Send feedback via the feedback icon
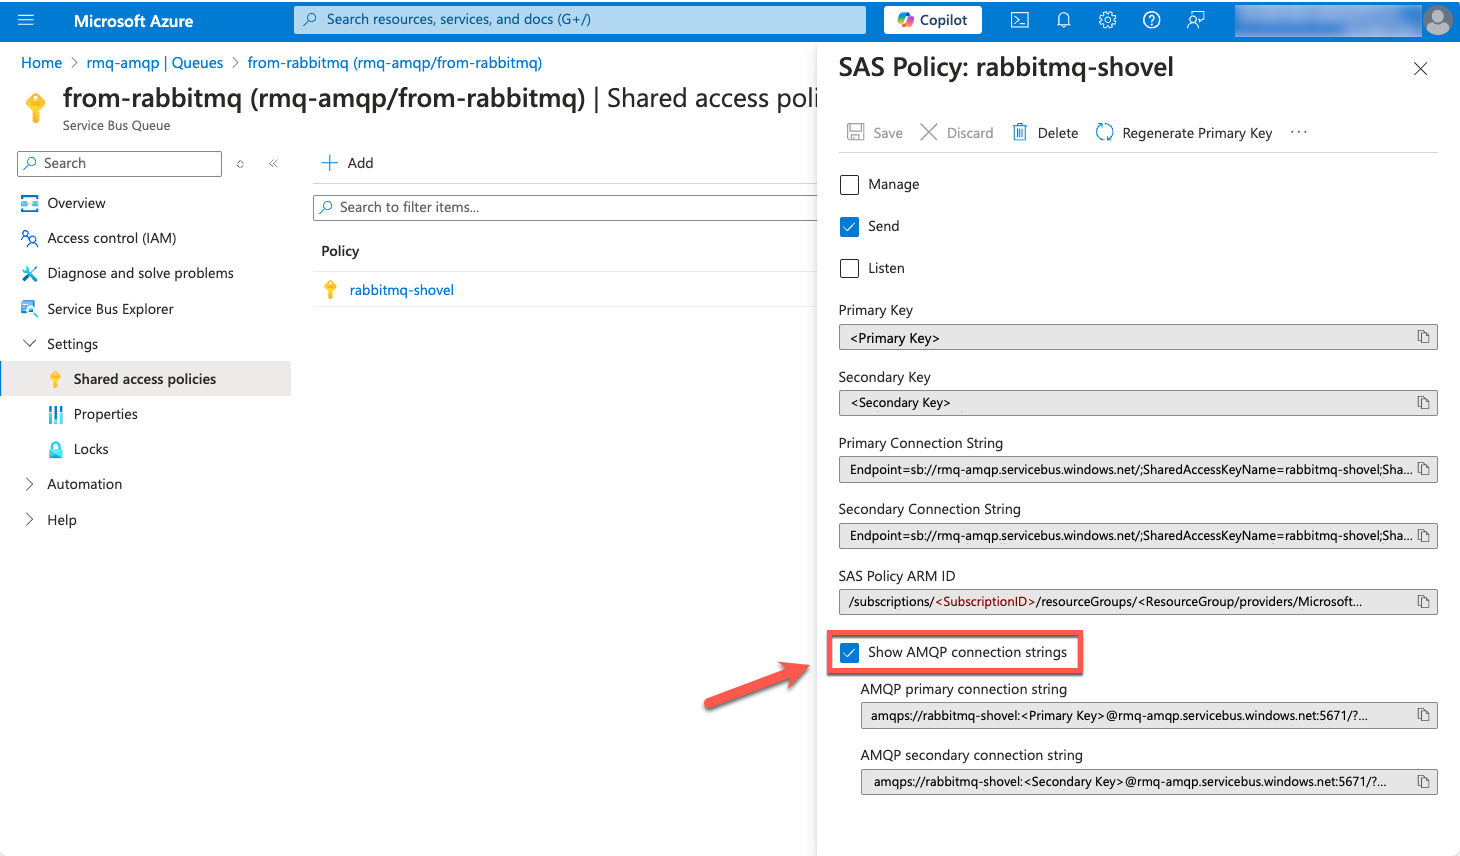The height and width of the screenshot is (856, 1460). click(1195, 19)
